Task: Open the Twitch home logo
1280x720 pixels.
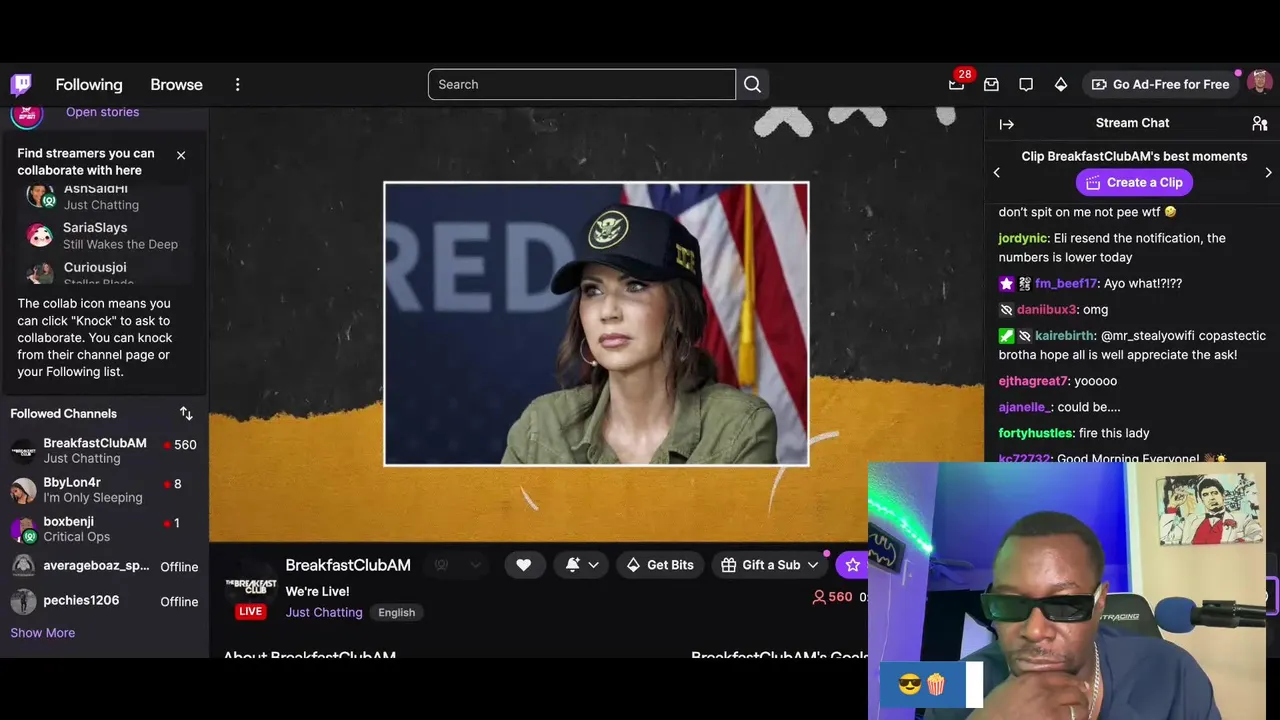Action: click(21, 84)
